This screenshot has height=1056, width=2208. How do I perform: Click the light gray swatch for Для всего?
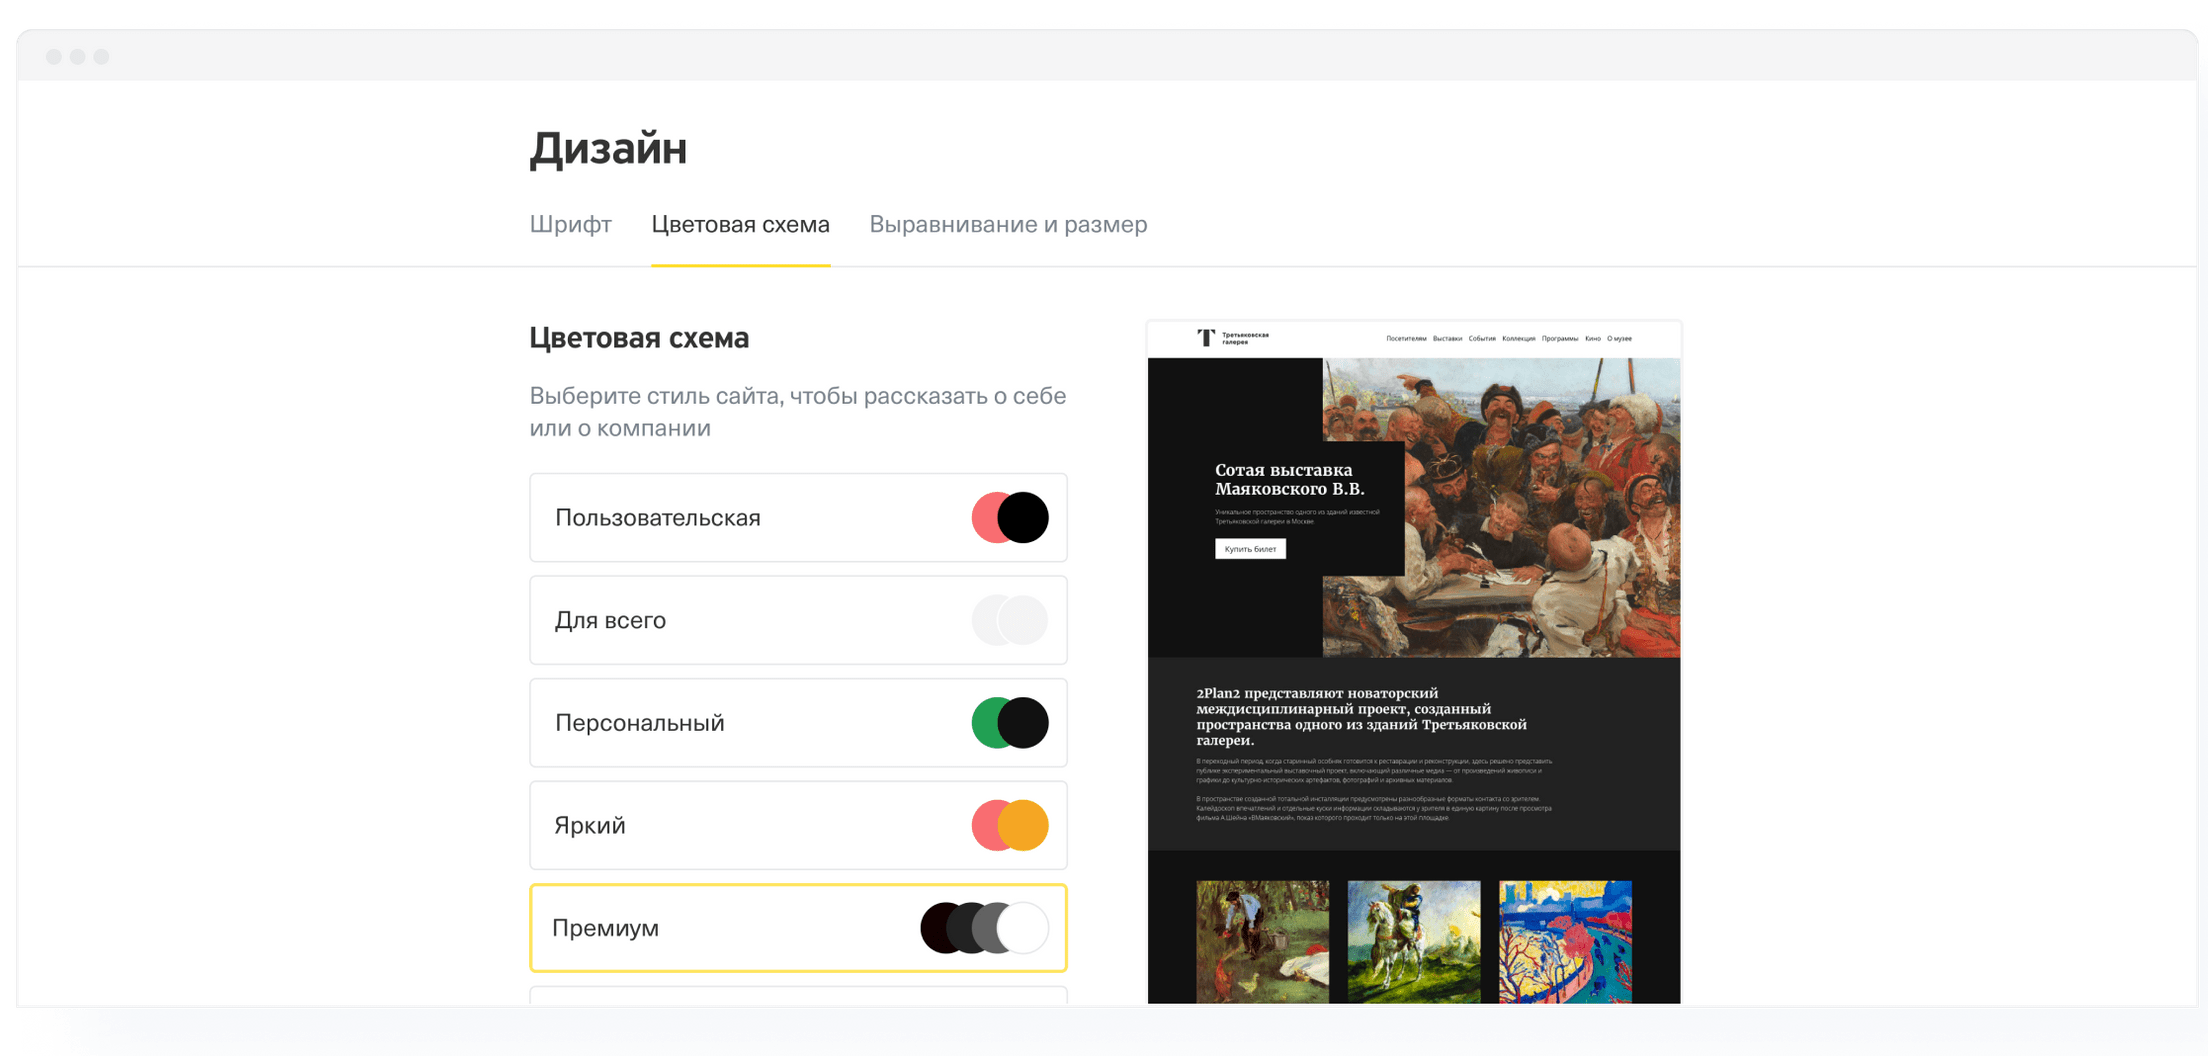[x=1010, y=620]
